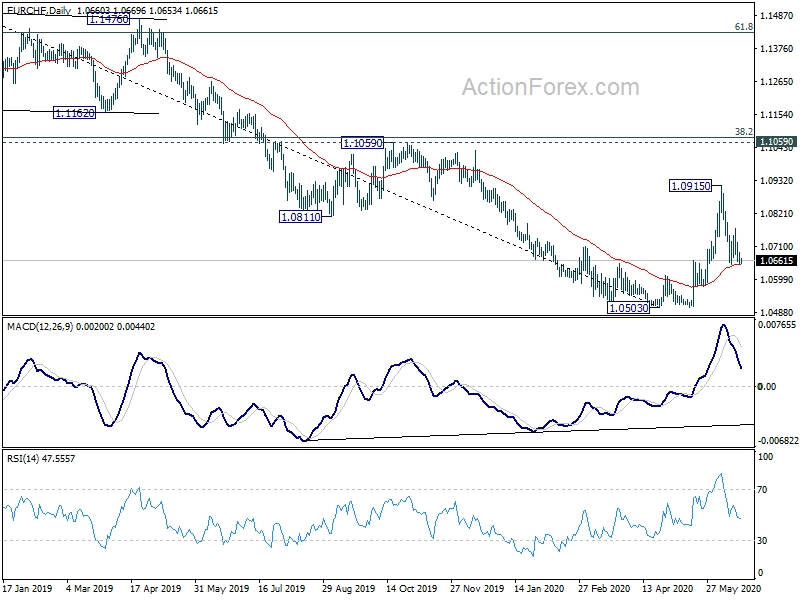Click the current price tag 1.06615
This screenshot has width=800, height=600.
[x=777, y=261]
